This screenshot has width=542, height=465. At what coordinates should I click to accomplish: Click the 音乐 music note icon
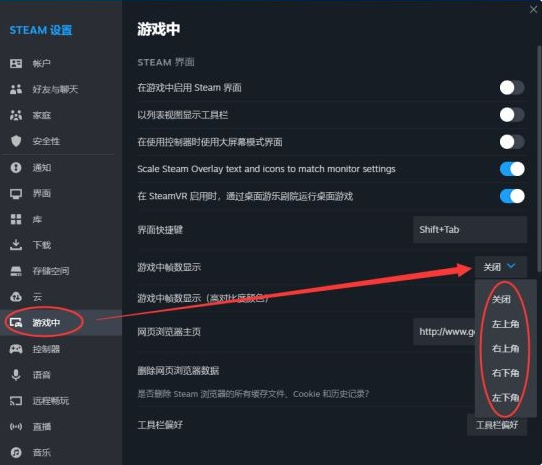pyautogui.click(x=16, y=452)
